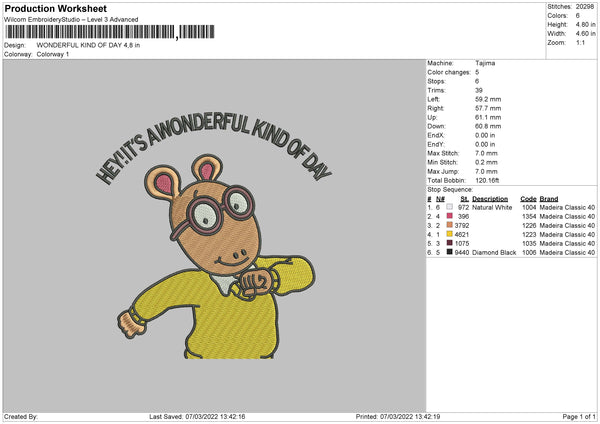Click the 'St.' column header
Viewport: 600px width, 424px height.
pos(465,199)
